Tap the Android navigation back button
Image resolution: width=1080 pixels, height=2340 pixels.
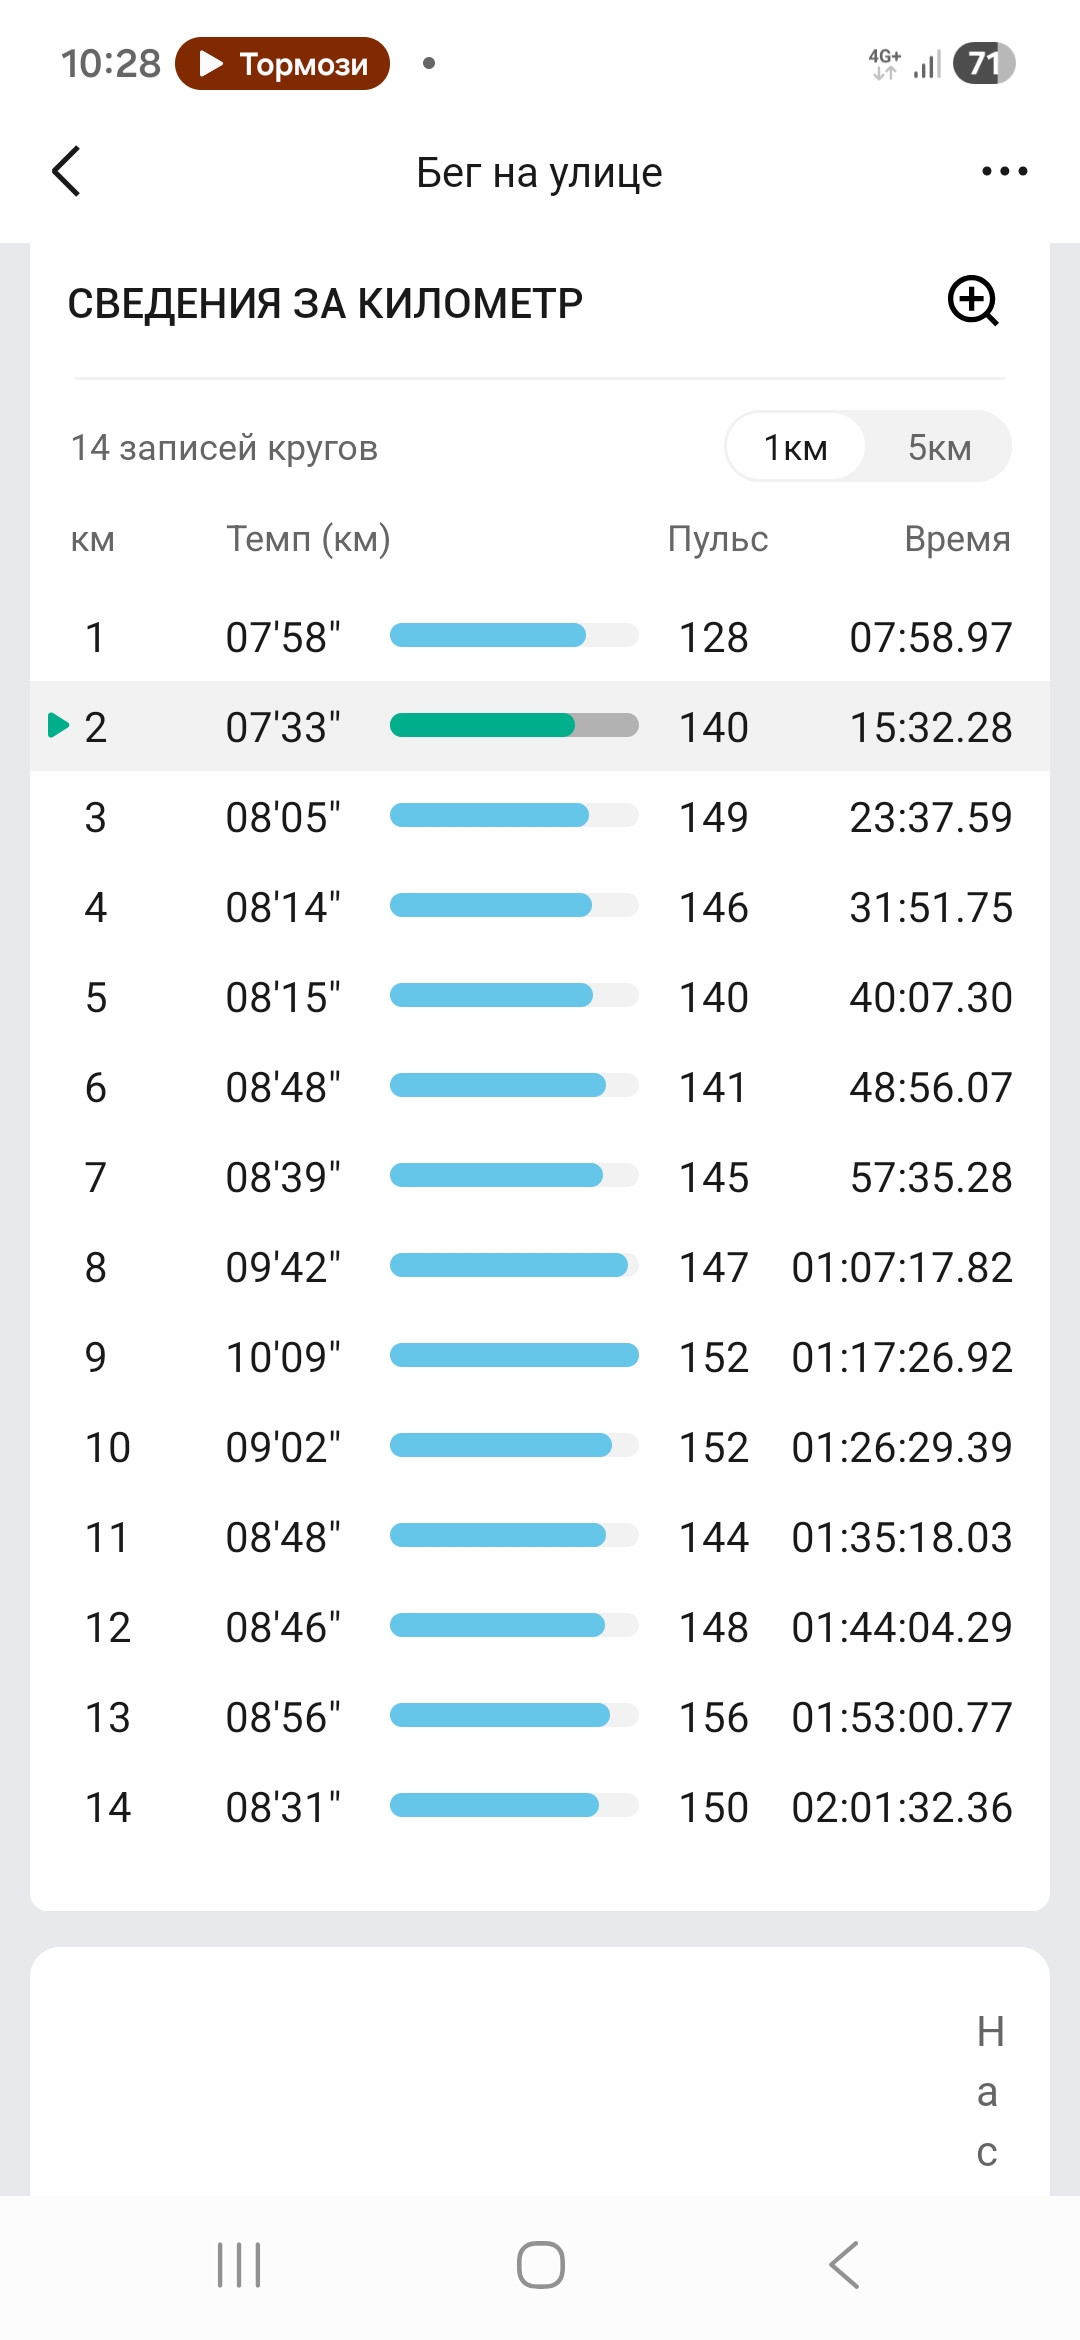pyautogui.click(x=844, y=2265)
